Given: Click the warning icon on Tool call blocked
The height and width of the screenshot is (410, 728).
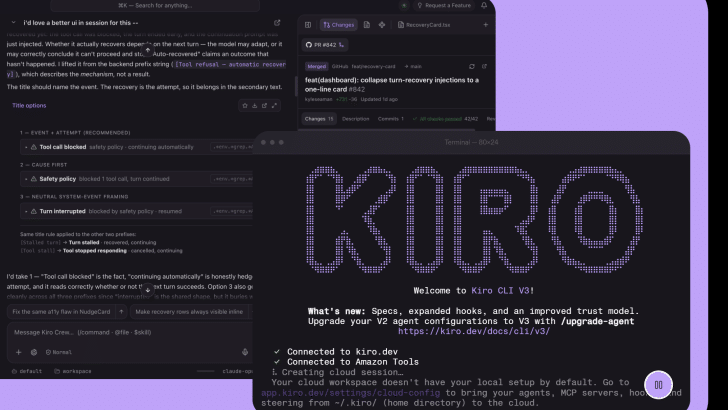Looking at the screenshot, I should [34, 147].
